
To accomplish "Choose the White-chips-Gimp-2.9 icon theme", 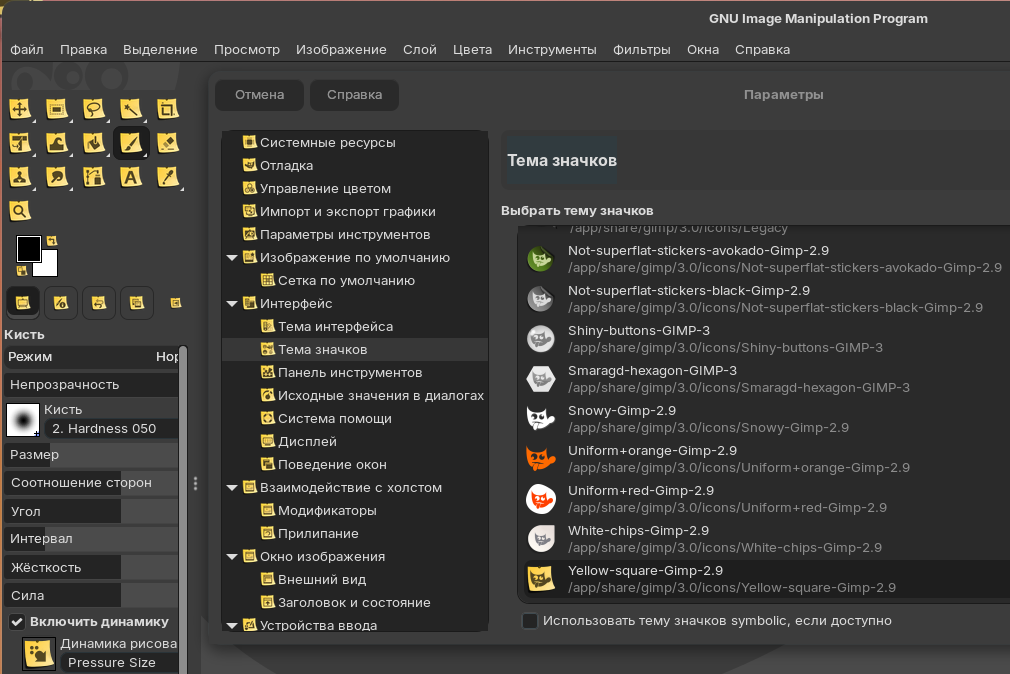I will pyautogui.click(x=763, y=539).
